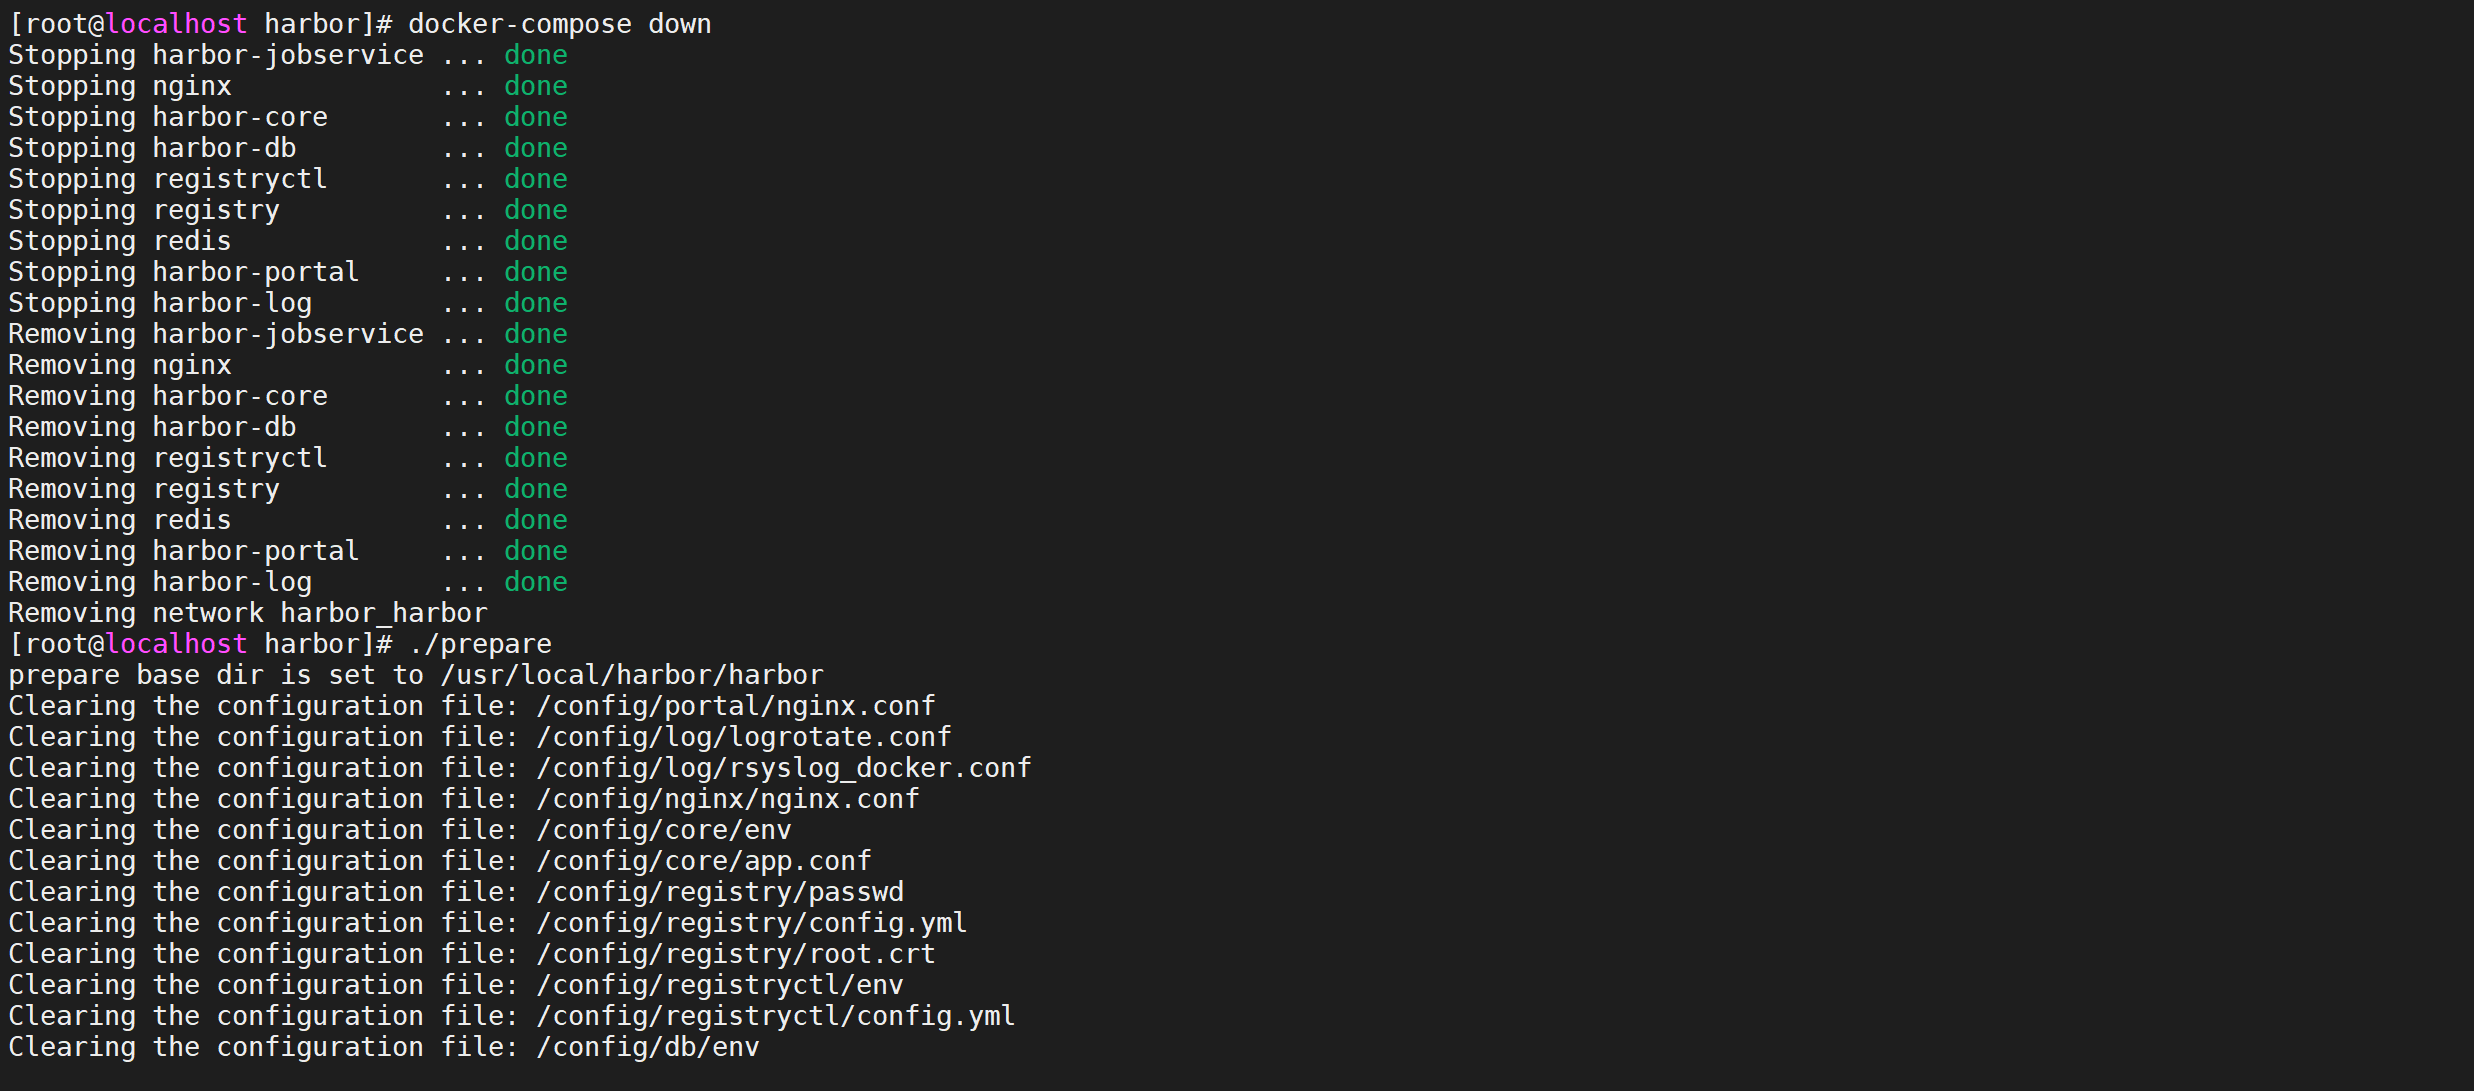
Task: Click path /config/db/env
Action: tap(648, 1047)
